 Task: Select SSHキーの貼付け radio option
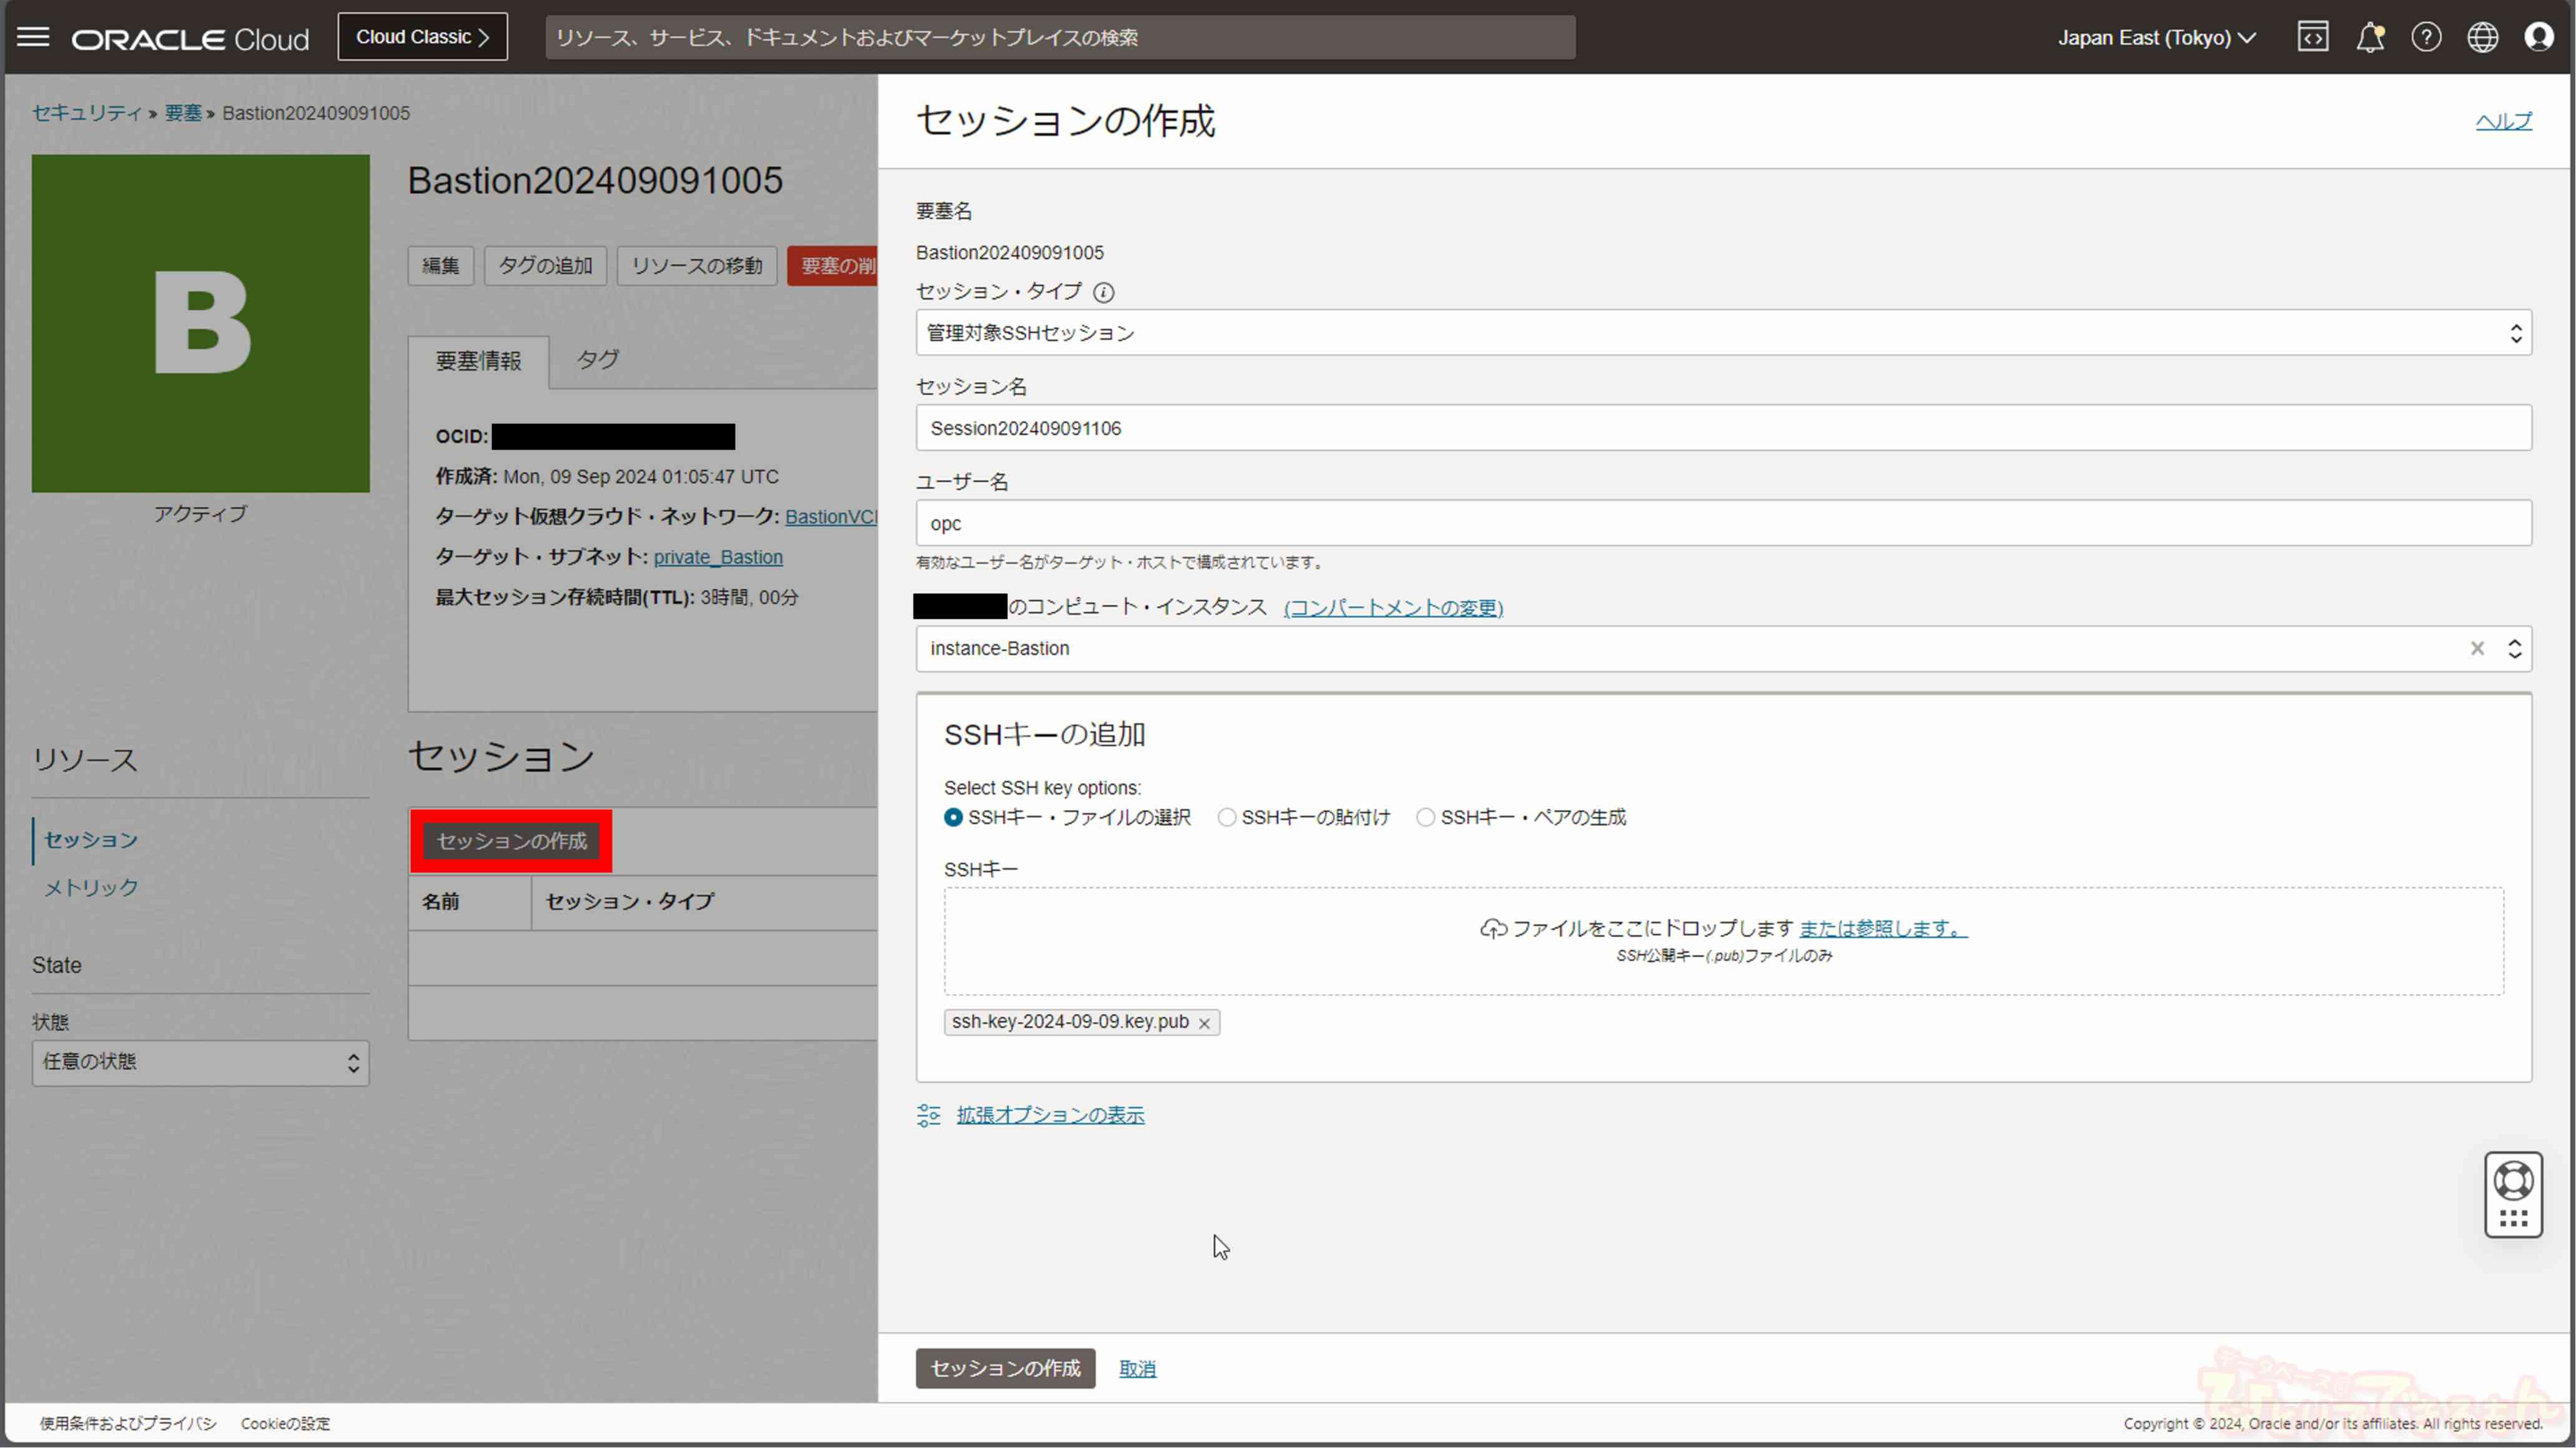[1226, 817]
